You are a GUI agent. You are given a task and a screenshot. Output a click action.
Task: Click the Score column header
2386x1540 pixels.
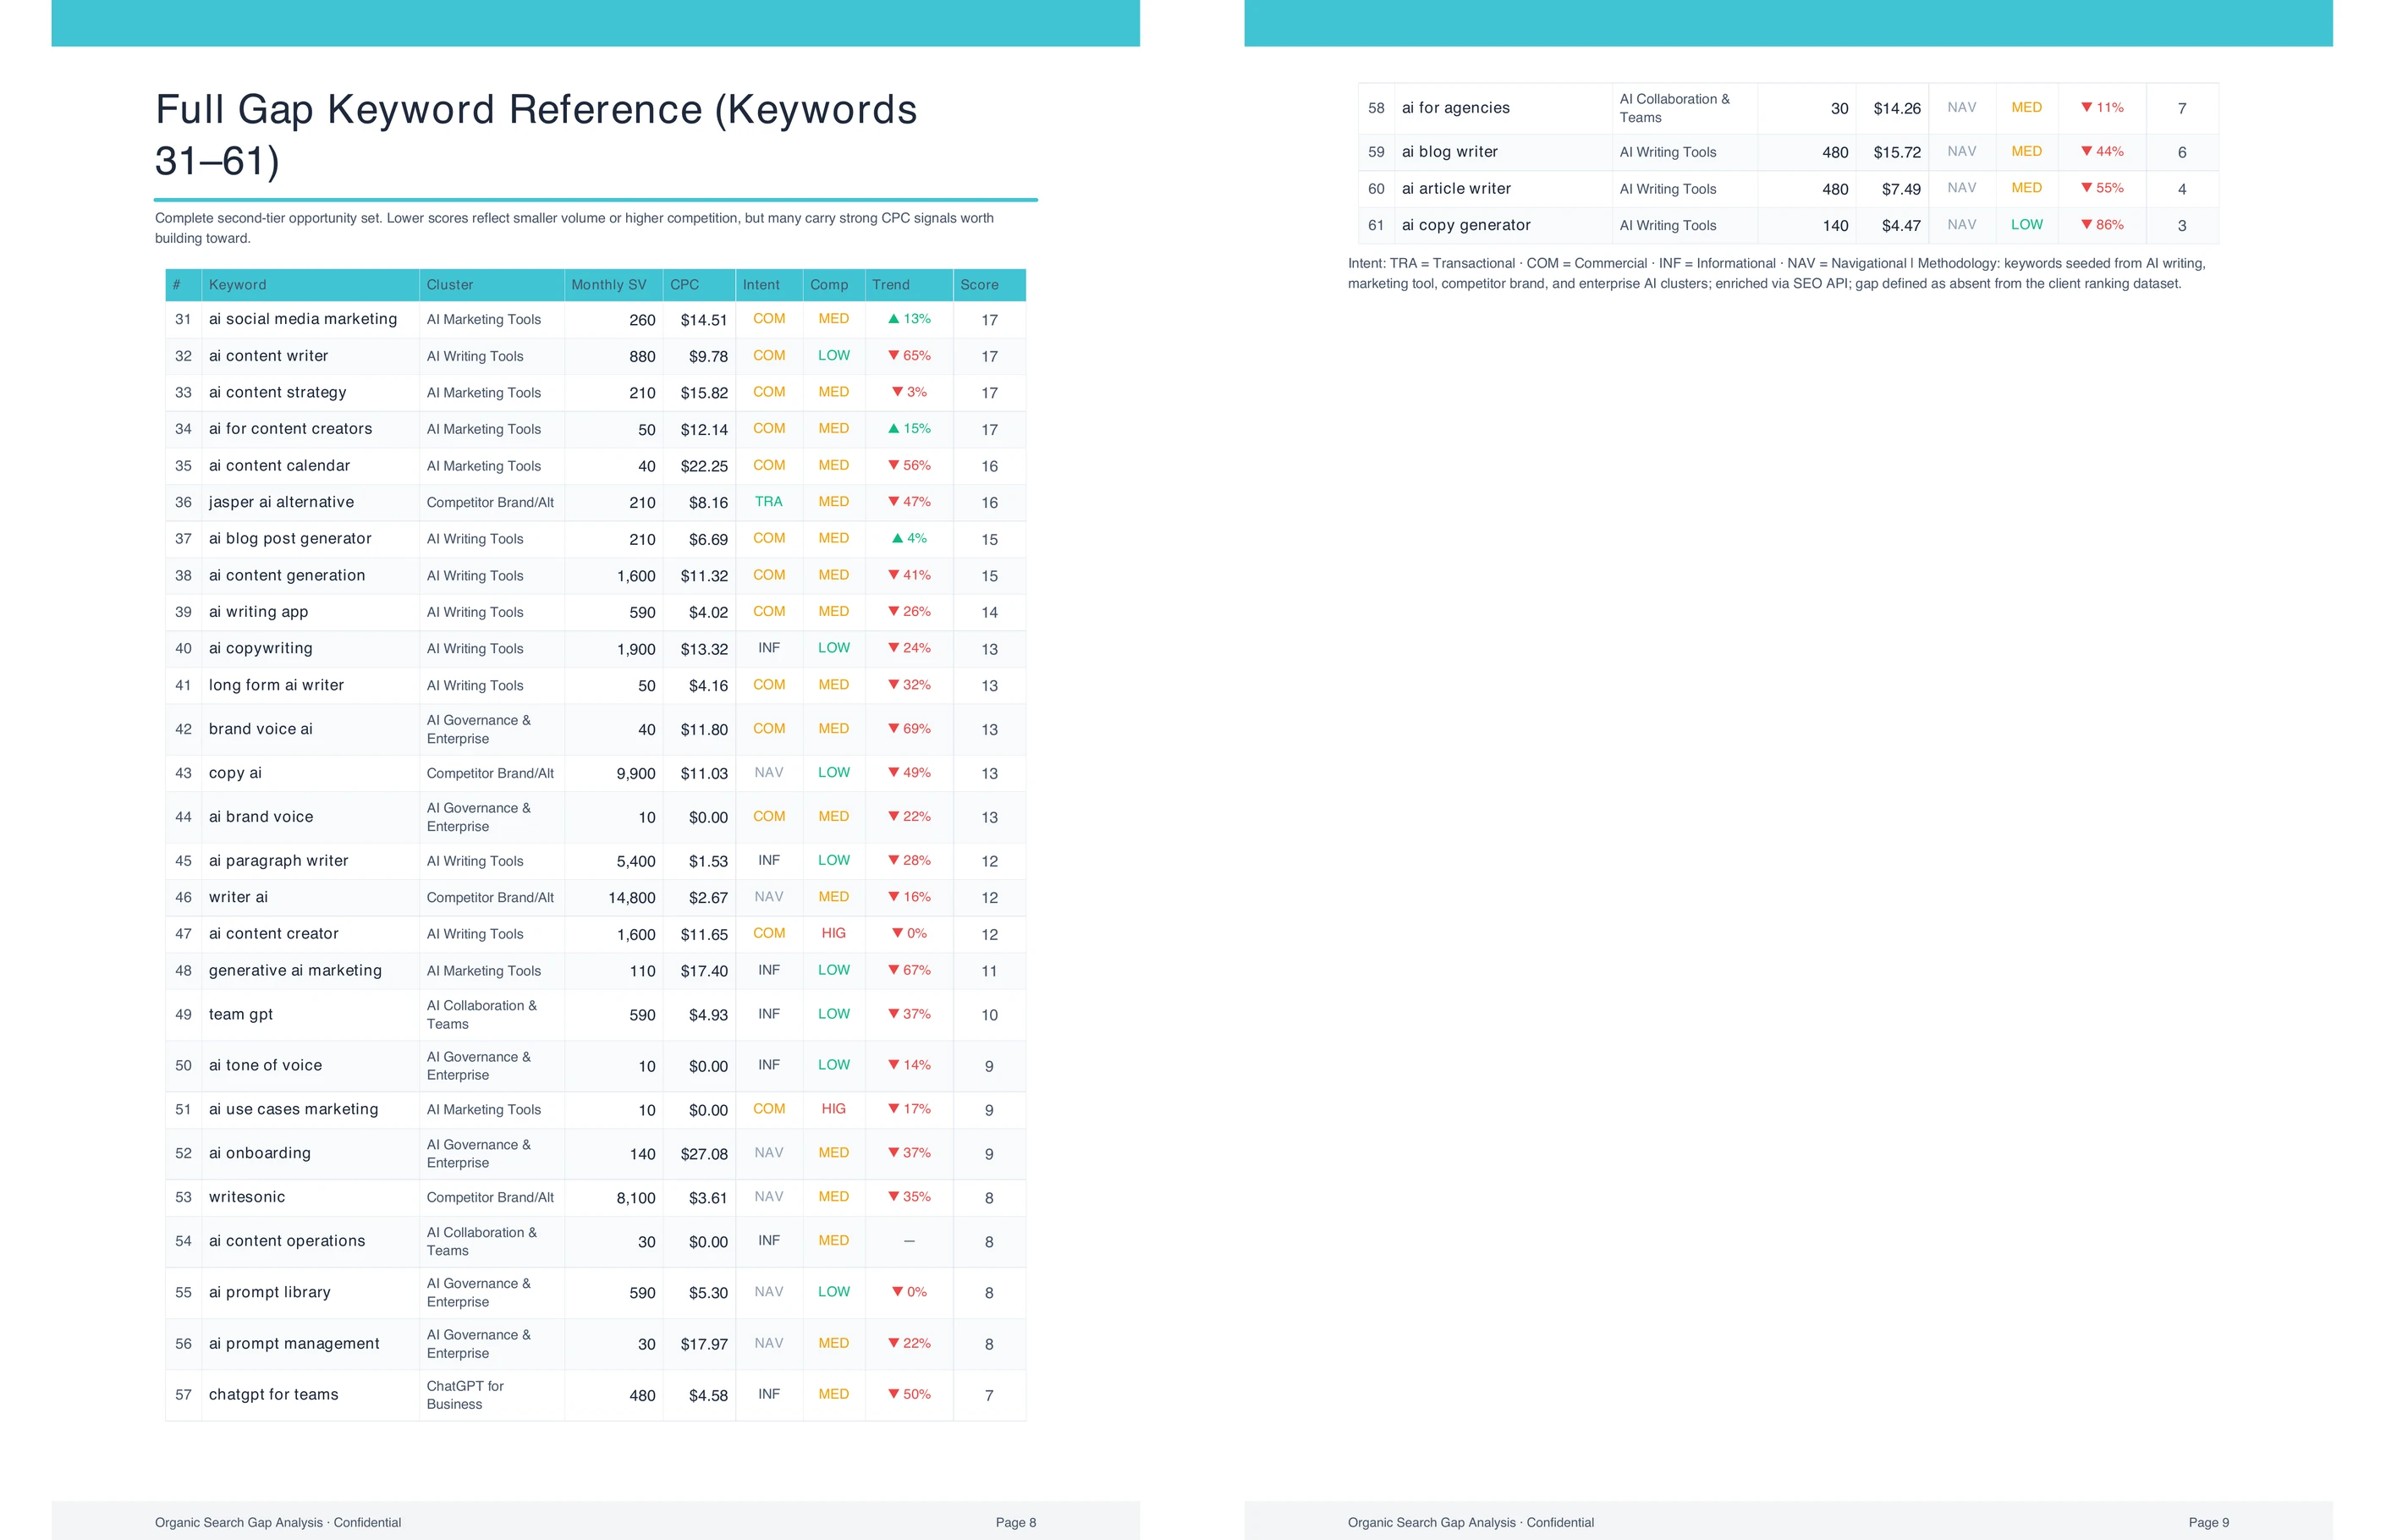[x=979, y=285]
